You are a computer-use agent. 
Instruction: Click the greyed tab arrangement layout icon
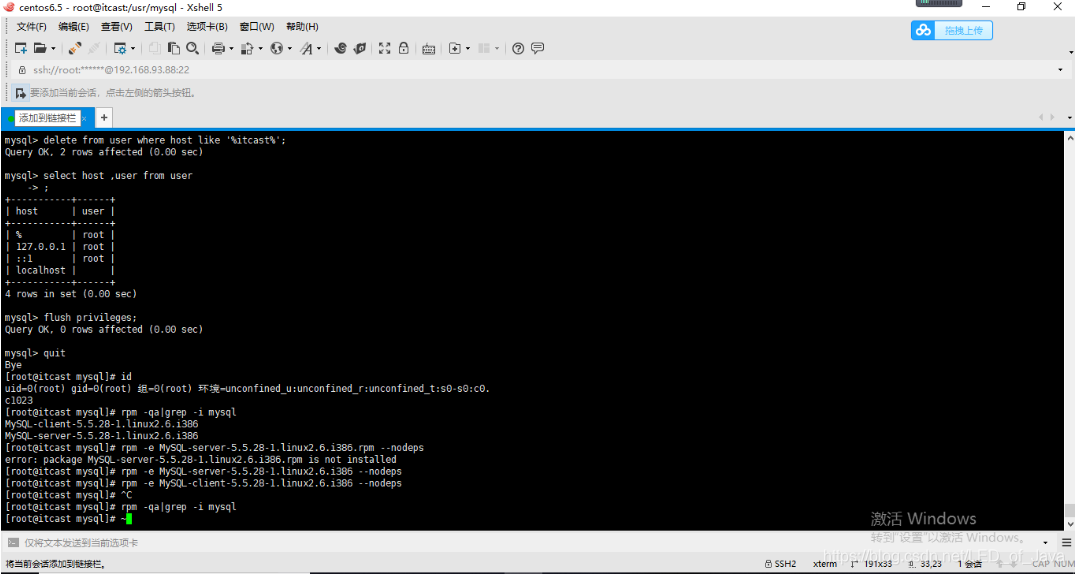pos(484,48)
